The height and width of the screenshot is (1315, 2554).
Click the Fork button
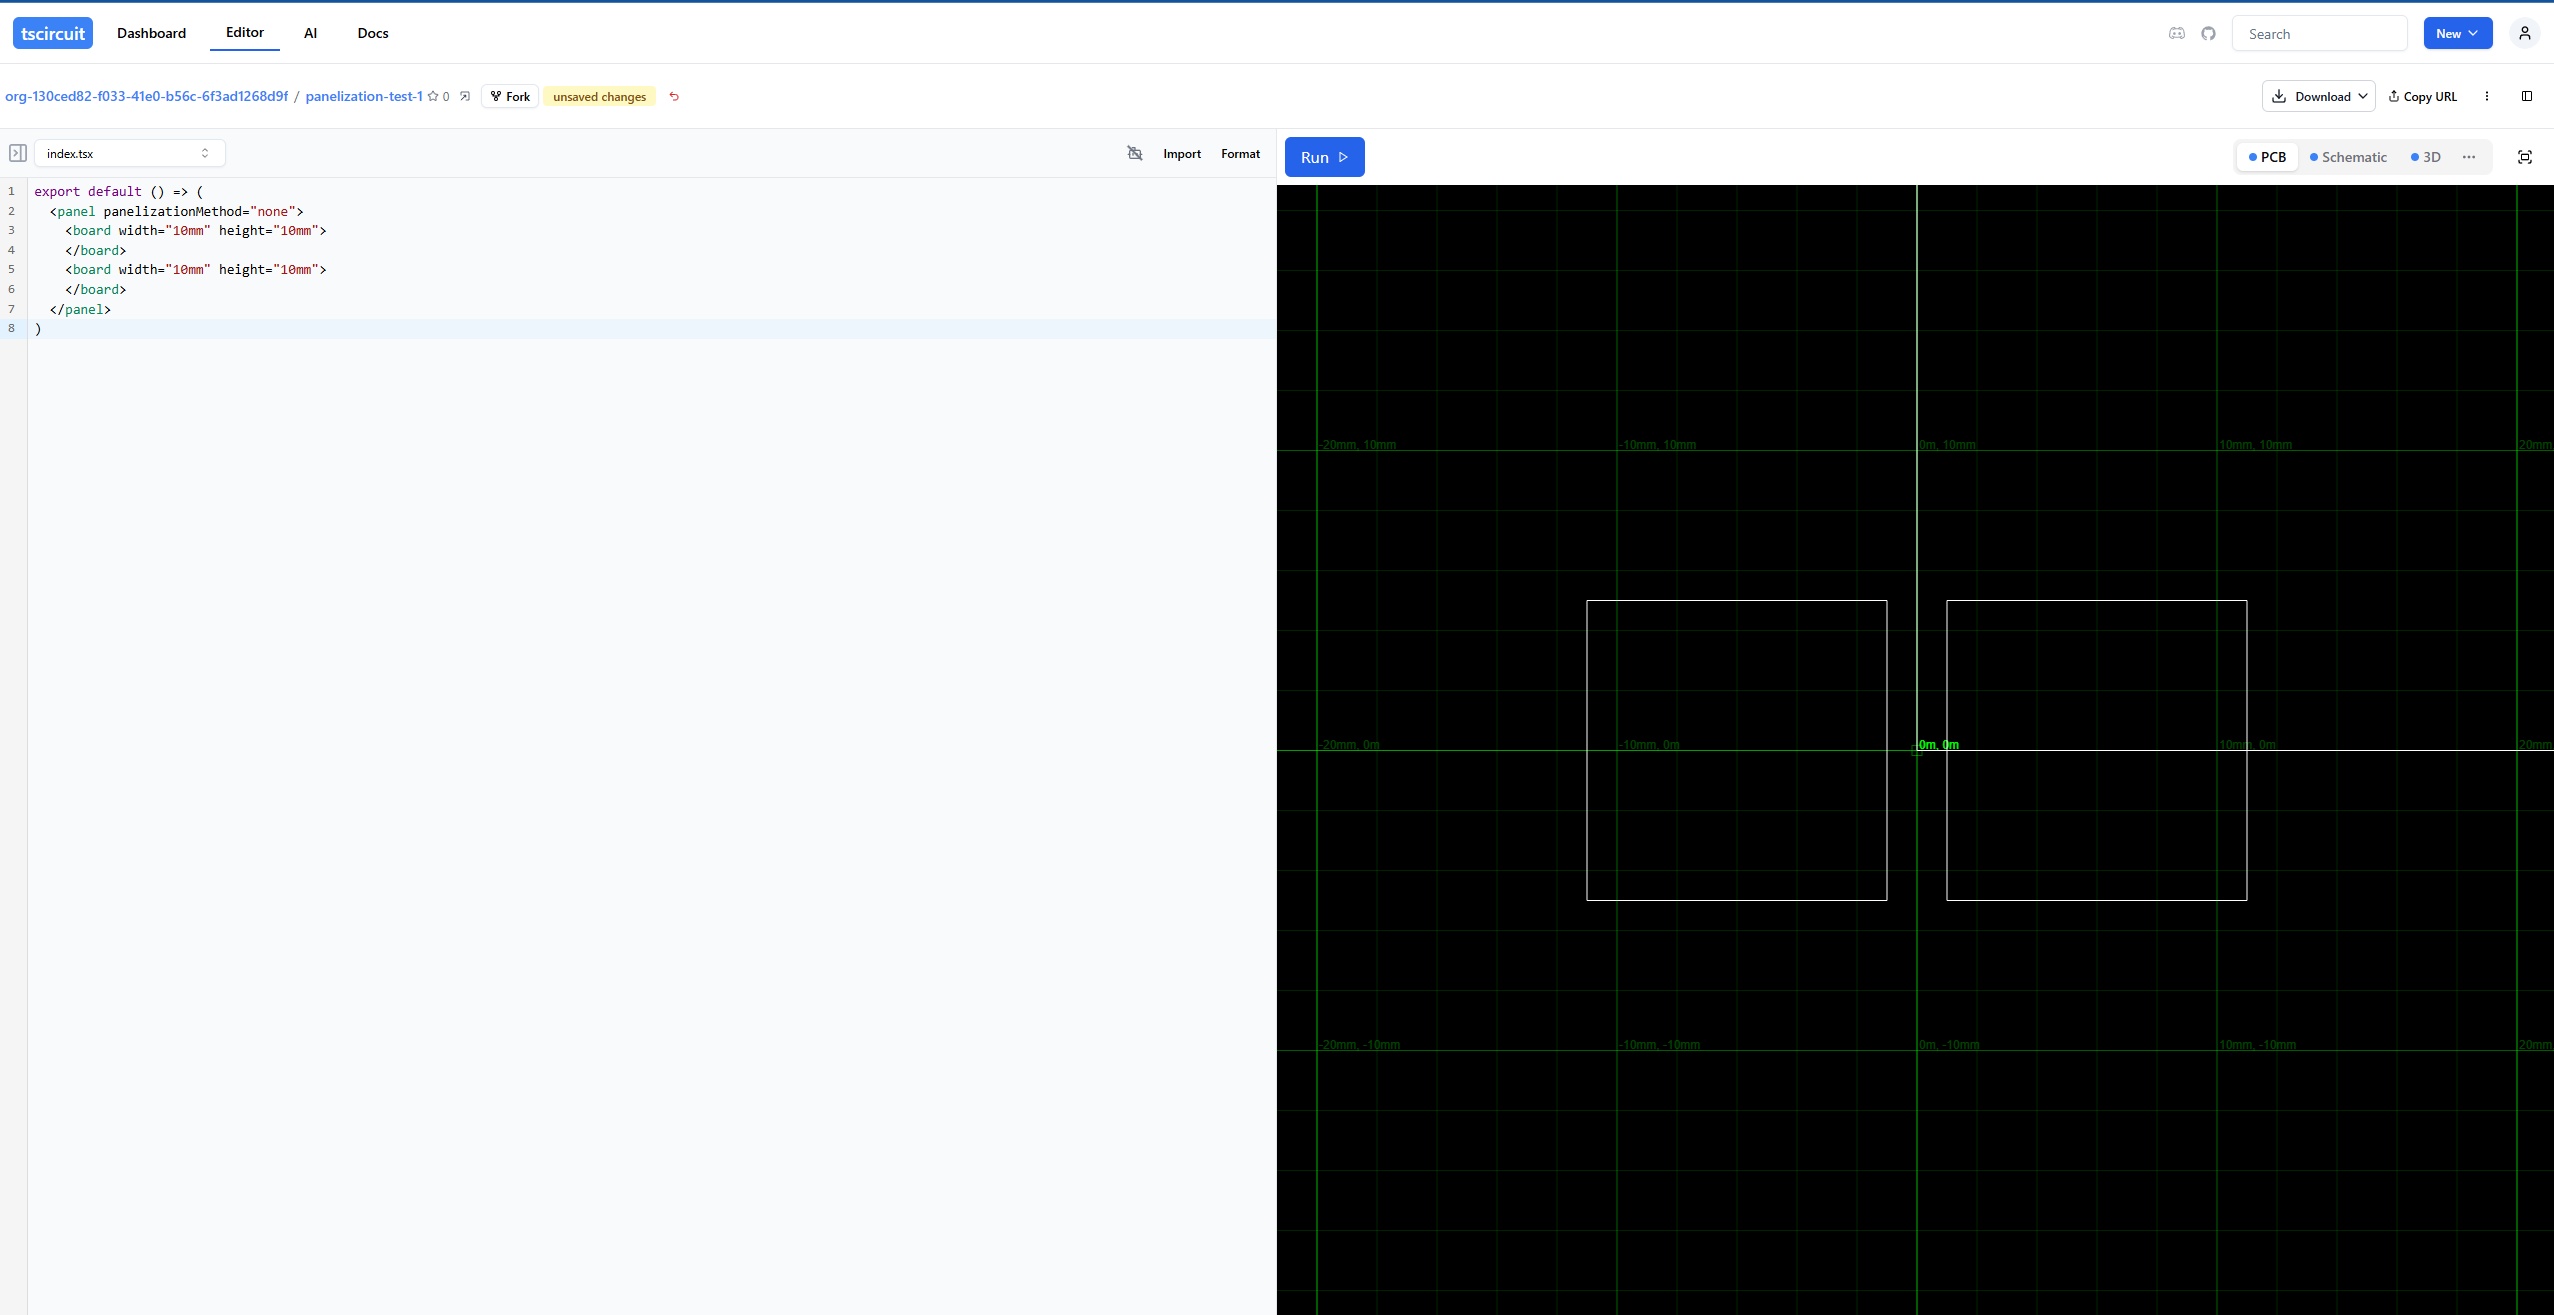509,96
